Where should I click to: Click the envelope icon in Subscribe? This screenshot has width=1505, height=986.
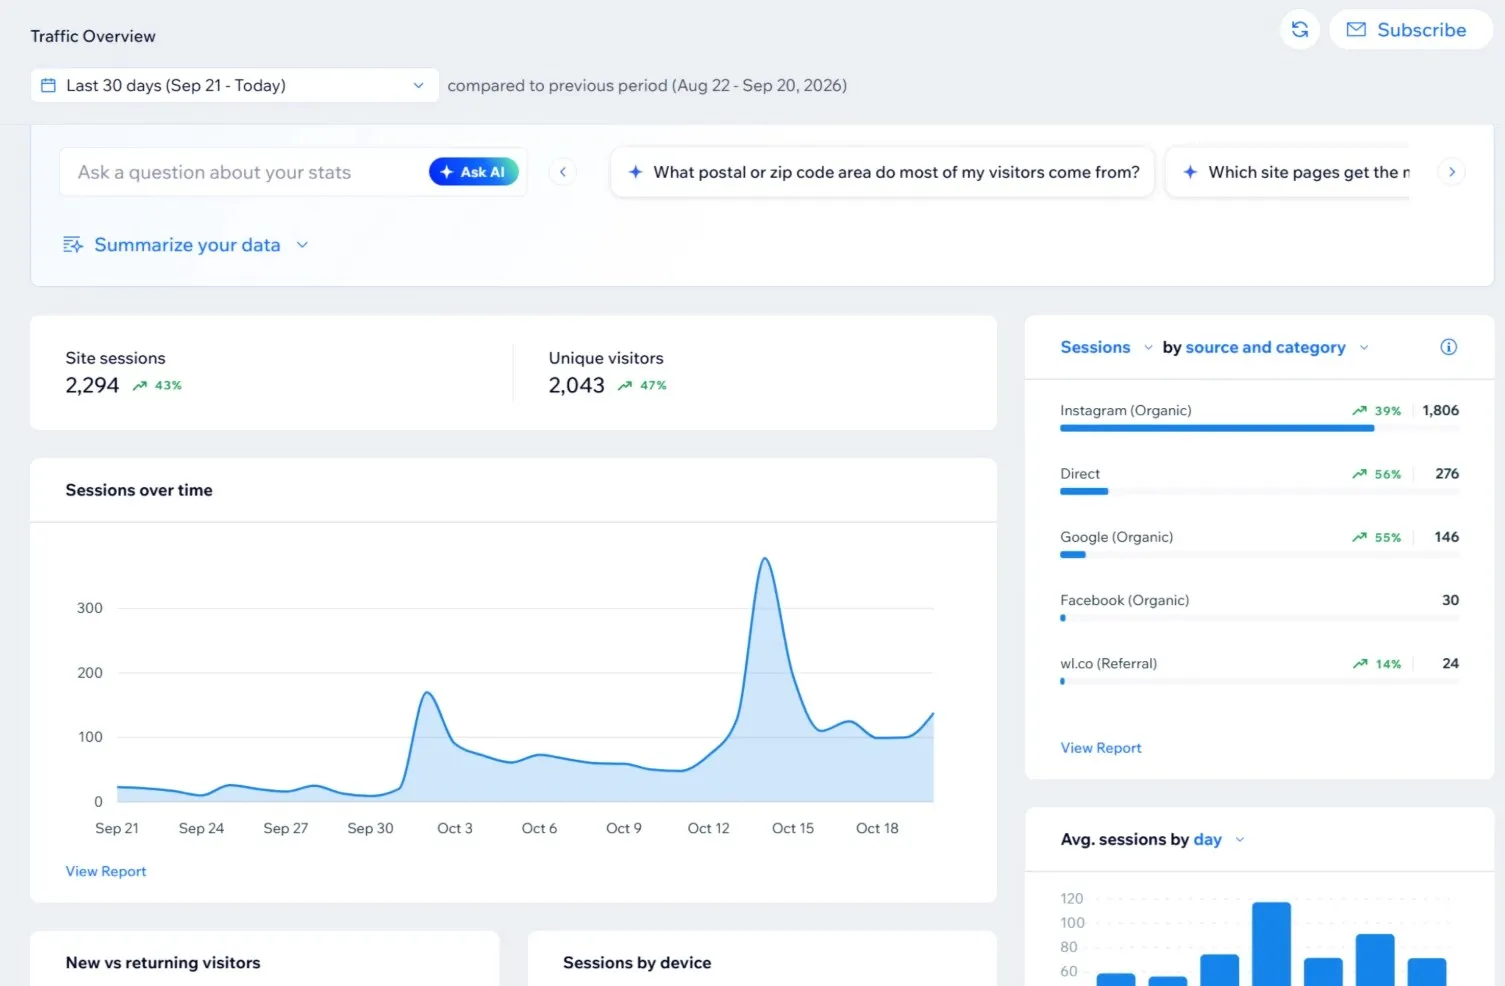click(1355, 30)
